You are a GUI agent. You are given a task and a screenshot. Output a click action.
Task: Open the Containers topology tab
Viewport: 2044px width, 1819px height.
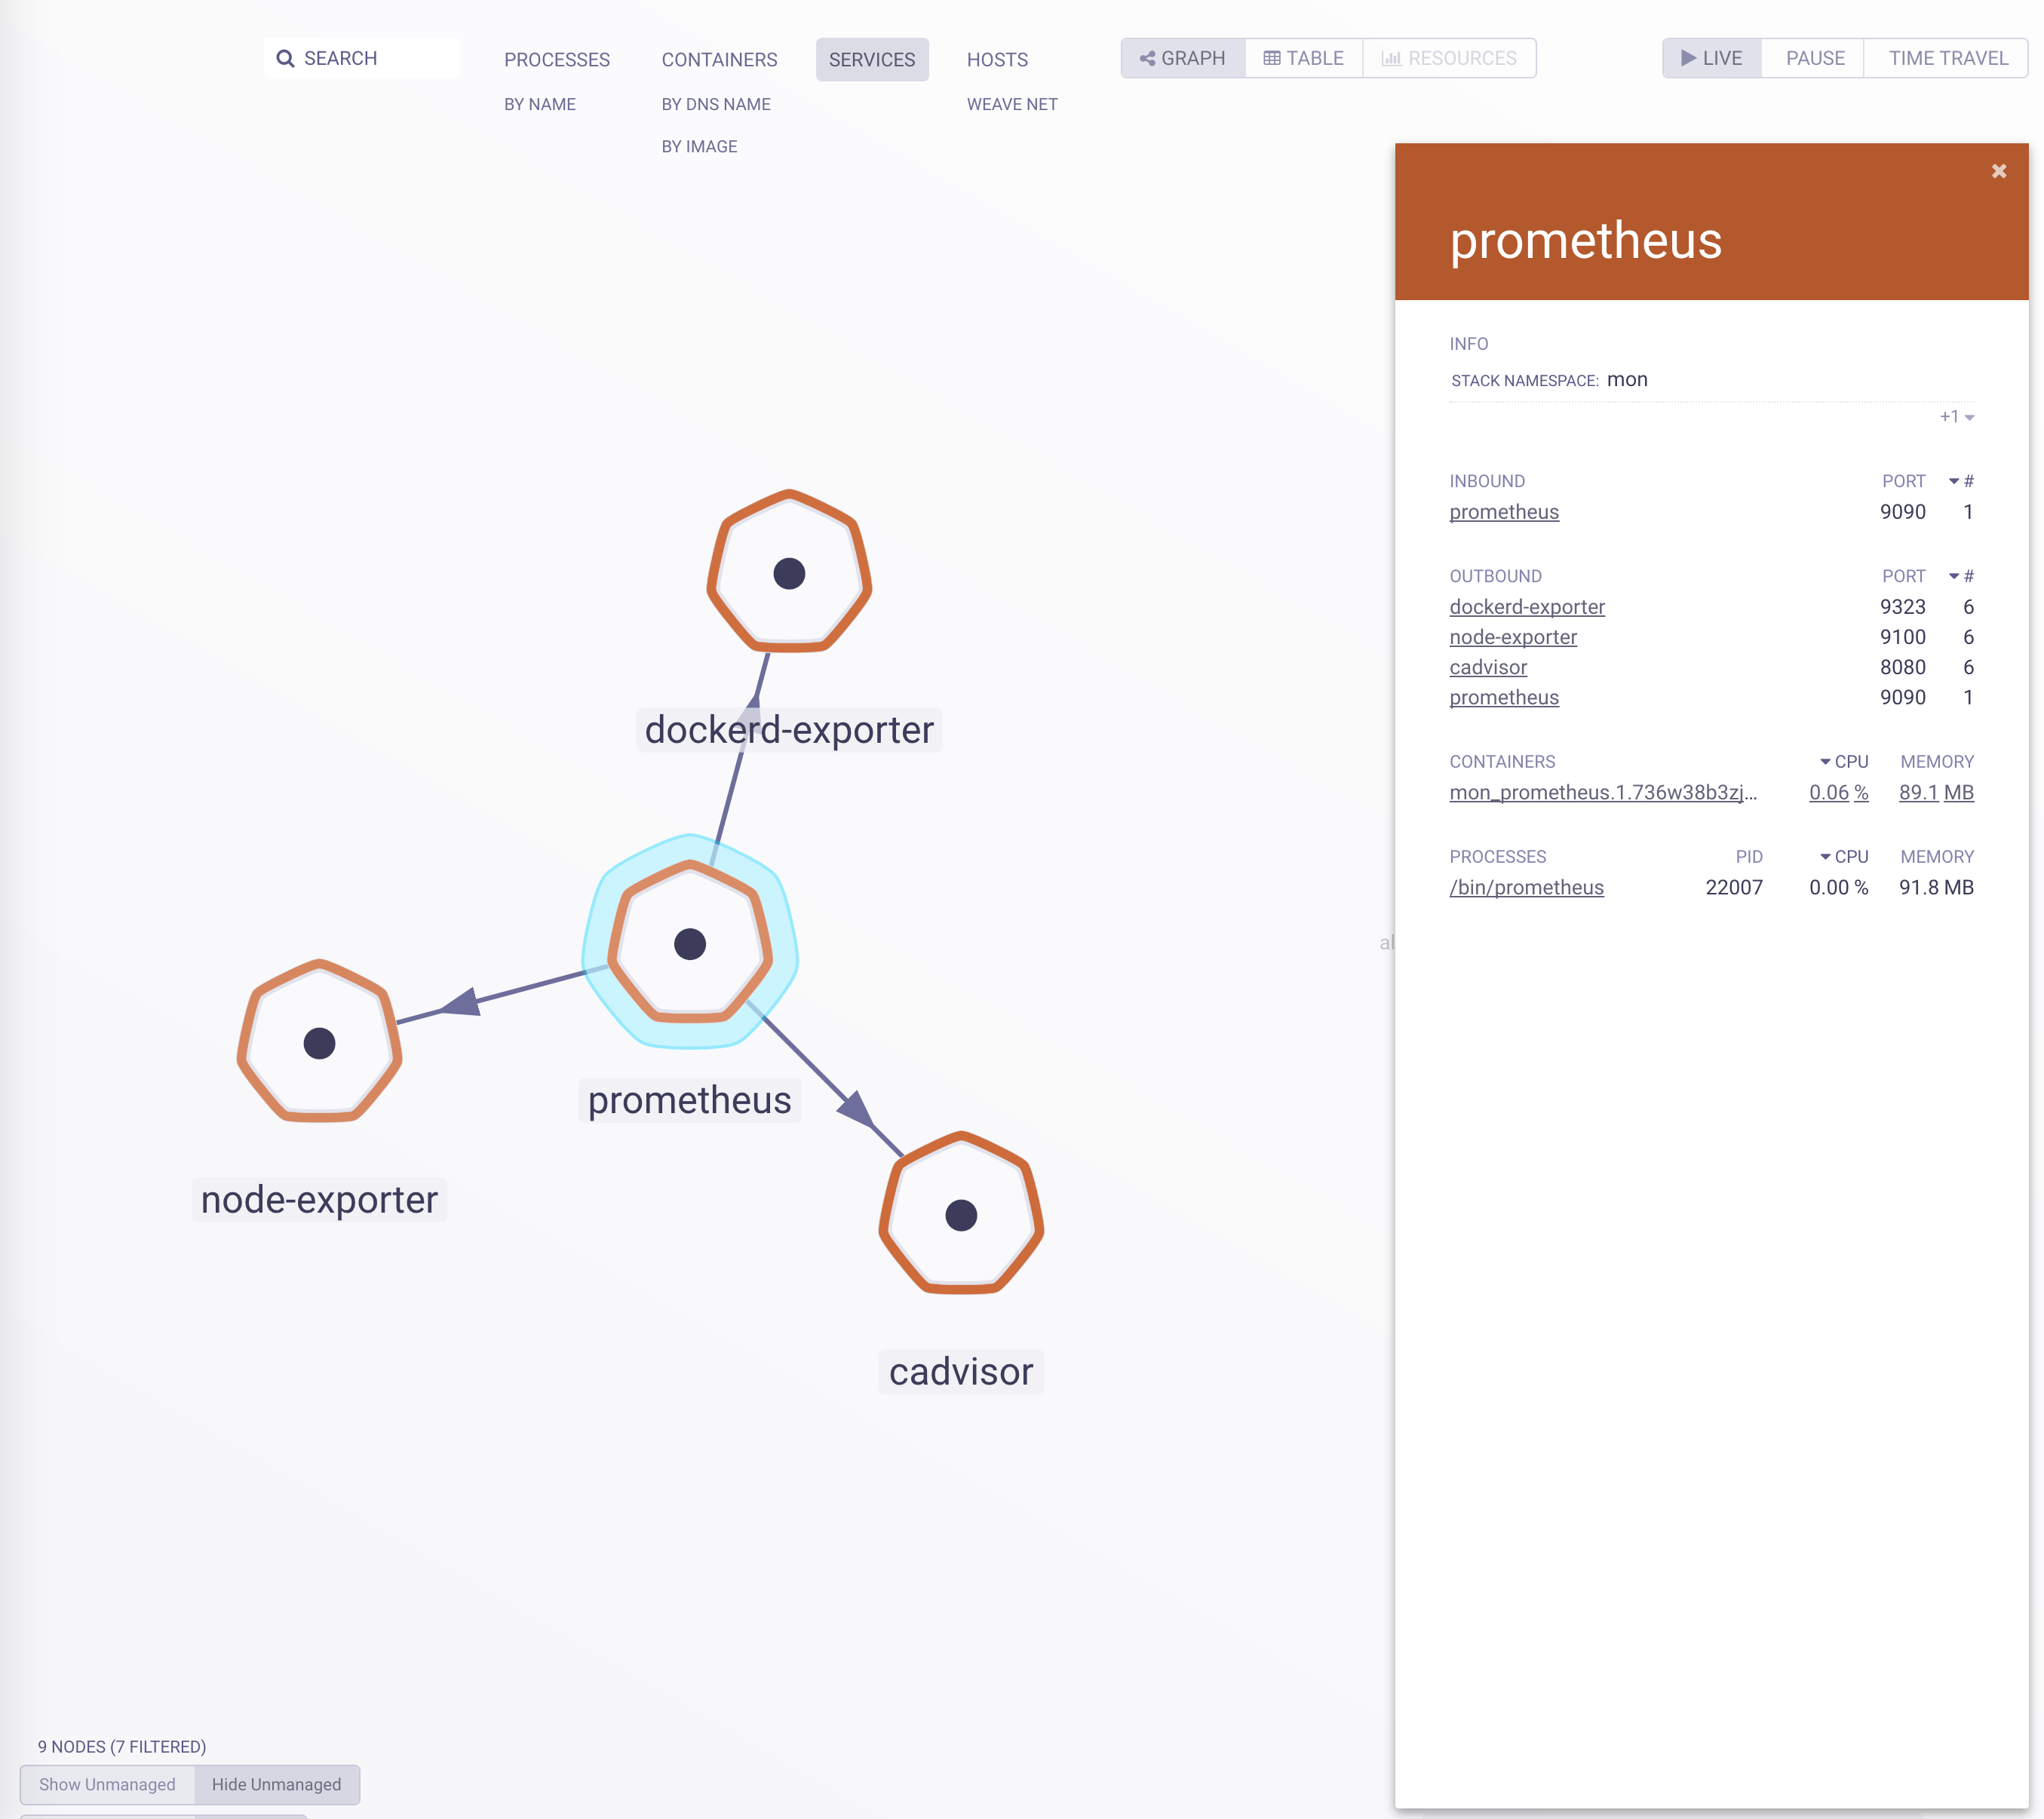coord(719,60)
